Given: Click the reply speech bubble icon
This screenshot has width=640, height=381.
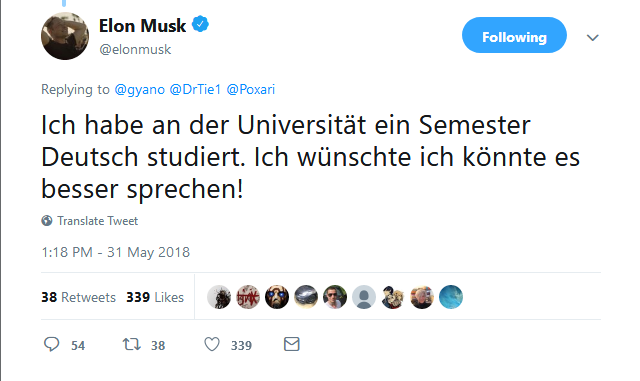Looking at the screenshot, I should click(x=51, y=344).
